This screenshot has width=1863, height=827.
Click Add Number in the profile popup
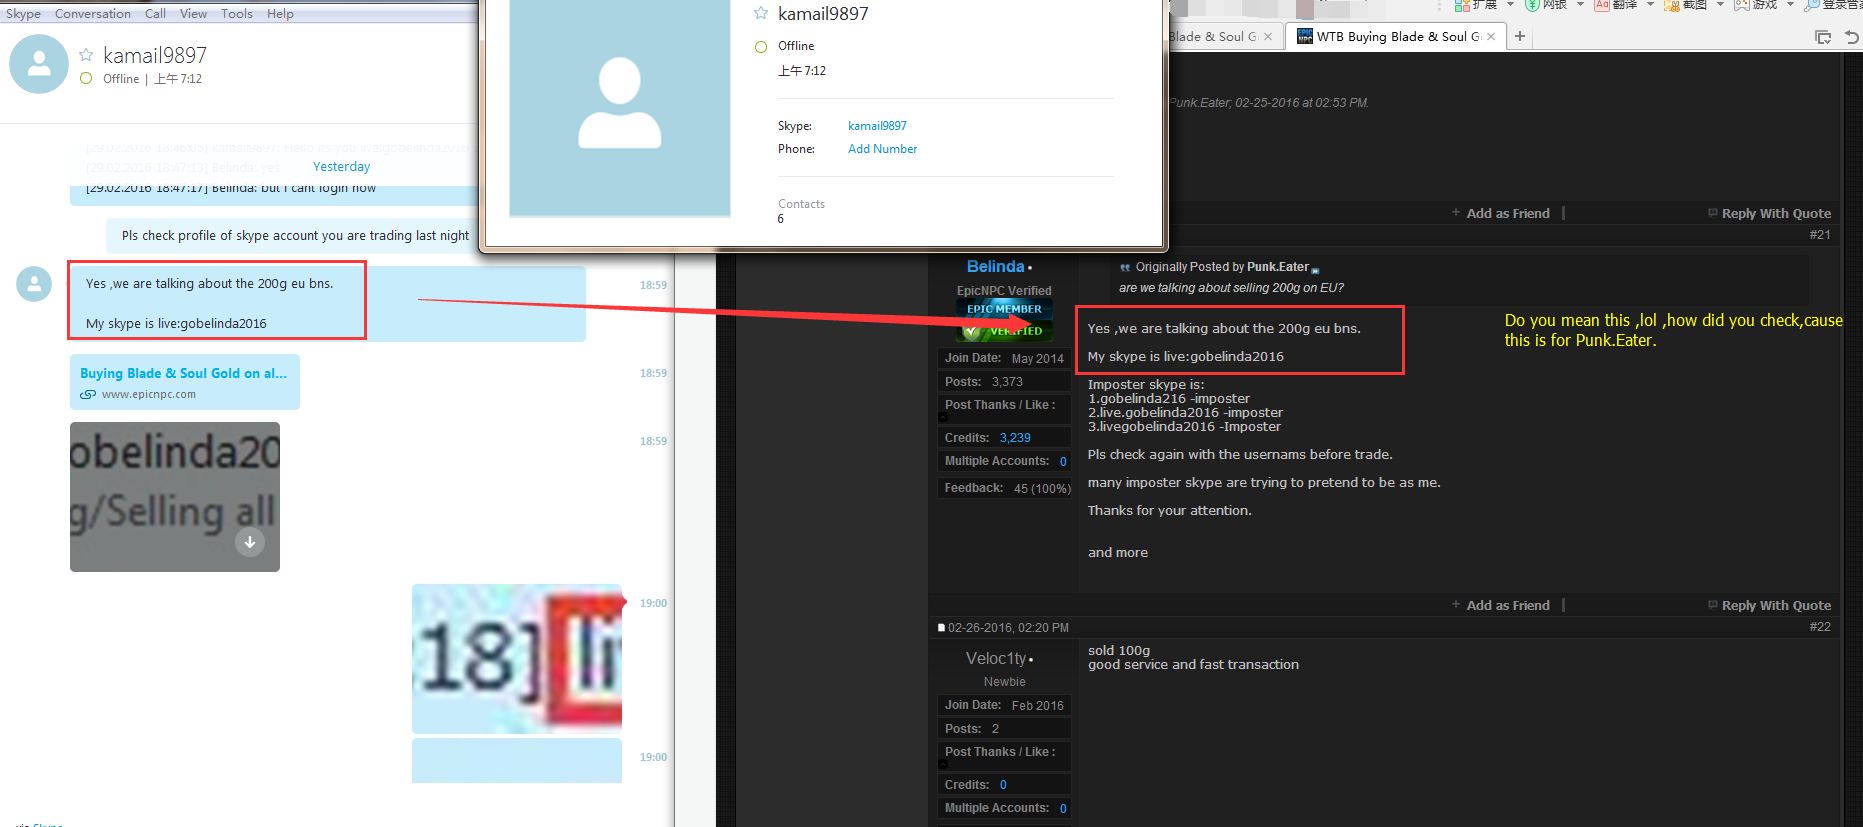click(882, 149)
